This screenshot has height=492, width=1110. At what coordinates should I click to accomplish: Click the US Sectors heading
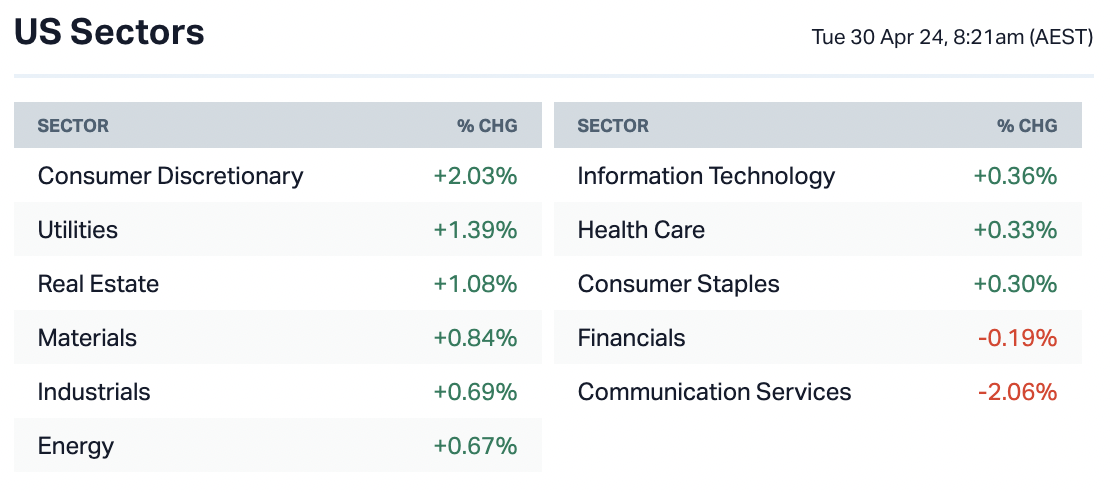(x=109, y=33)
